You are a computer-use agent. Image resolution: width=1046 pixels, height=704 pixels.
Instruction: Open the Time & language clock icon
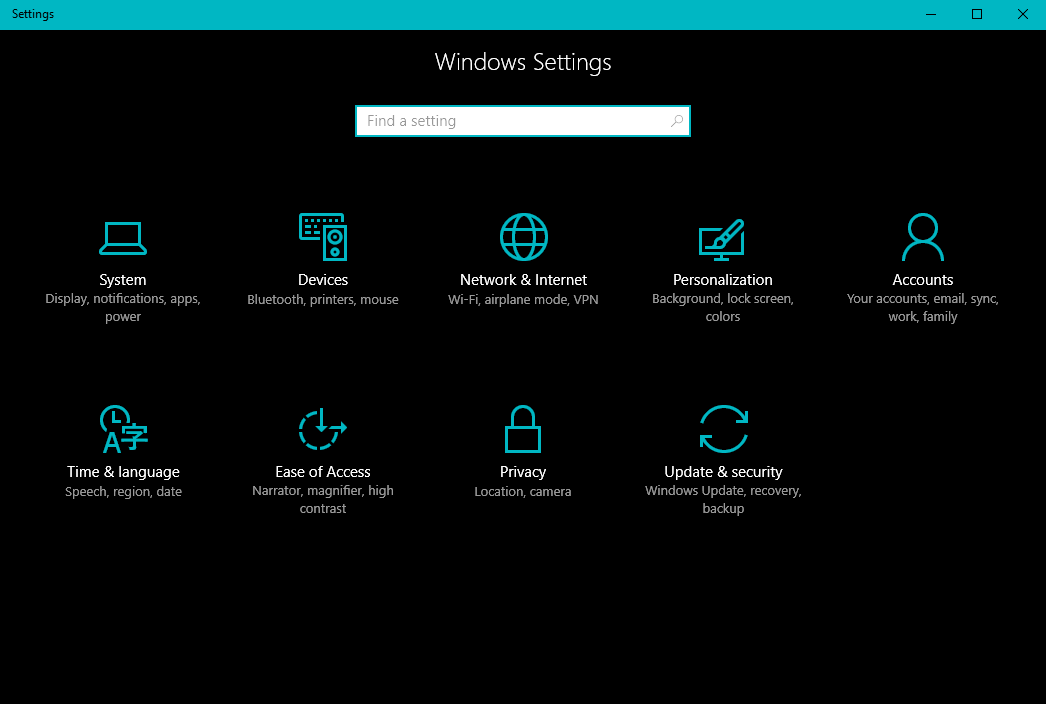coord(123,429)
